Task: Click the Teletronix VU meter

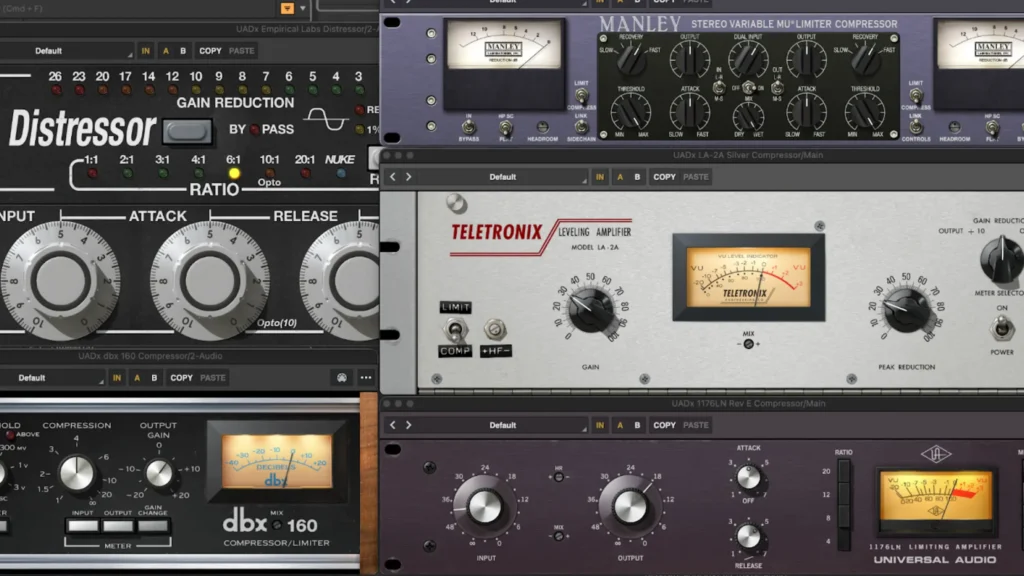Action: 748,278
